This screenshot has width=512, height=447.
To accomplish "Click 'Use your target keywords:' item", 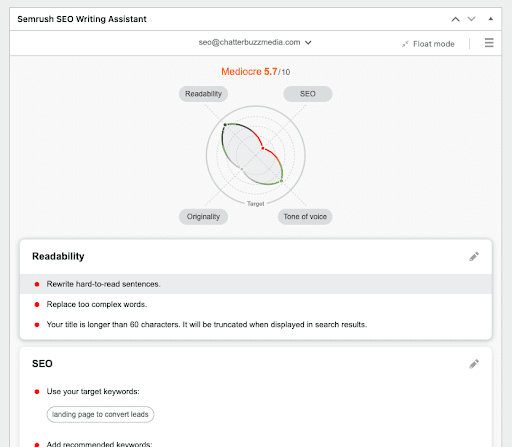I will [93, 391].
